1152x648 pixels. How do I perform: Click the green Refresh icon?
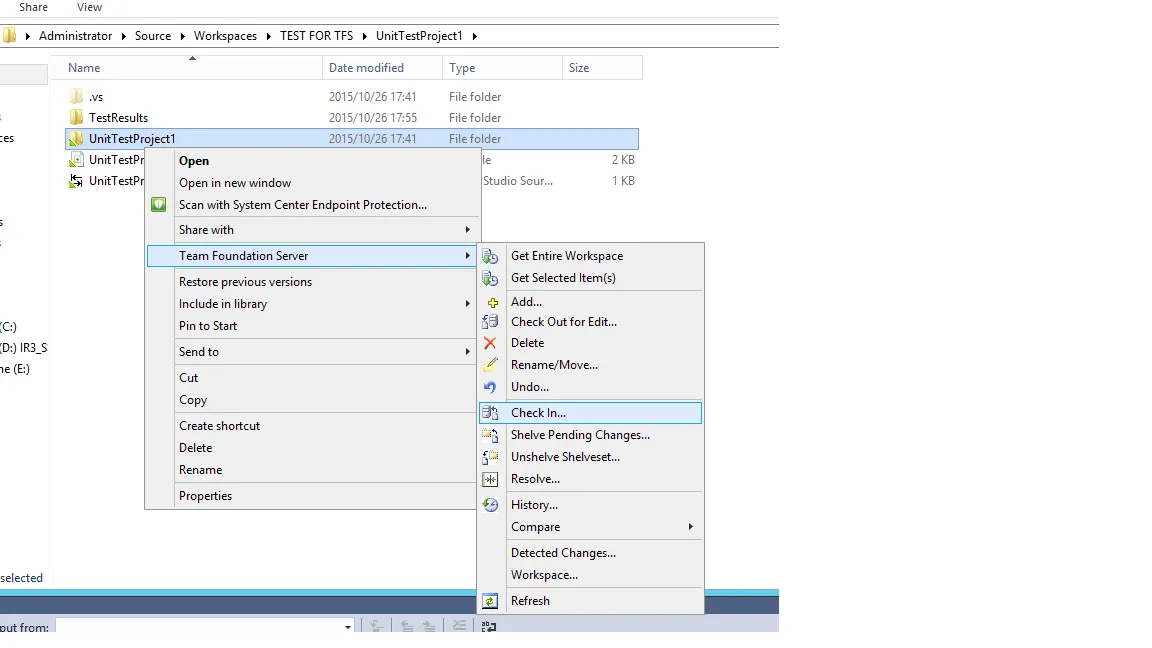pyautogui.click(x=490, y=601)
